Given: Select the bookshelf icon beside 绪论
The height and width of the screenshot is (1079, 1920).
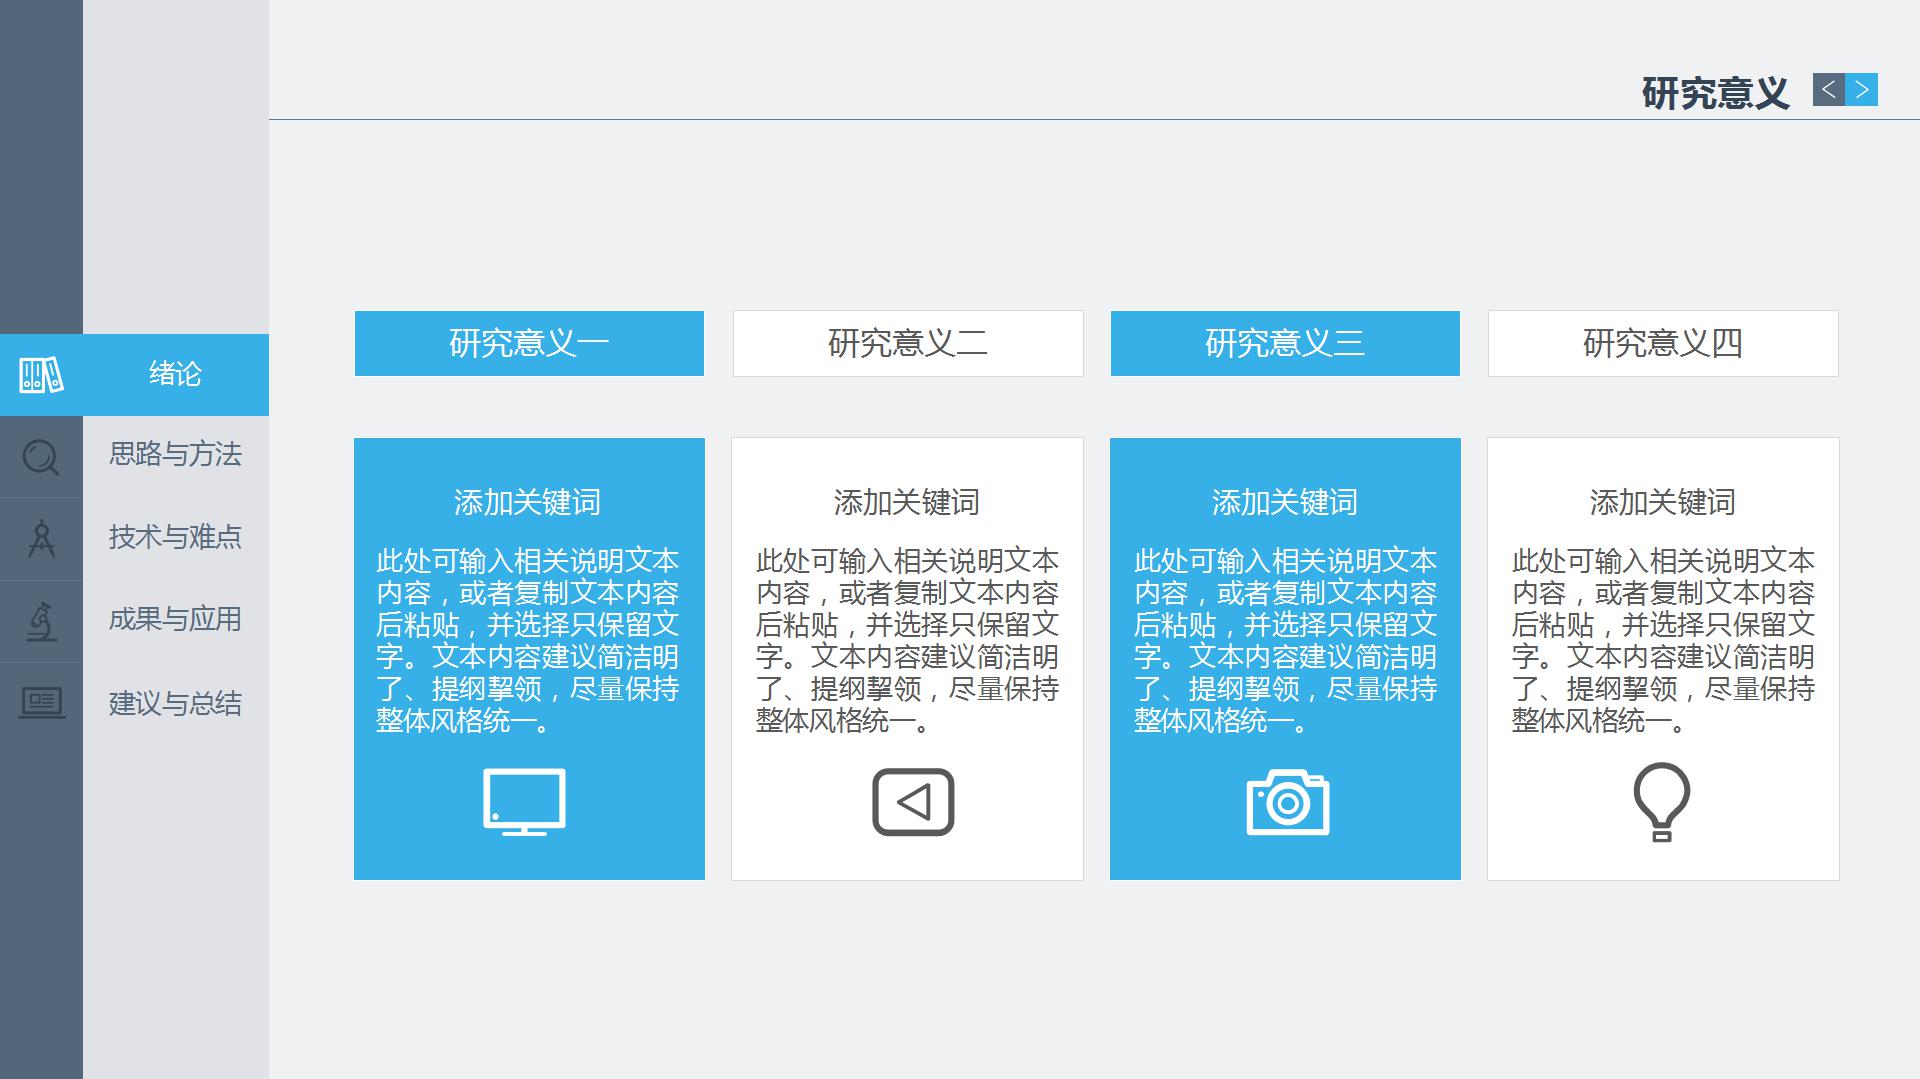Looking at the screenshot, I should pos(40,376).
